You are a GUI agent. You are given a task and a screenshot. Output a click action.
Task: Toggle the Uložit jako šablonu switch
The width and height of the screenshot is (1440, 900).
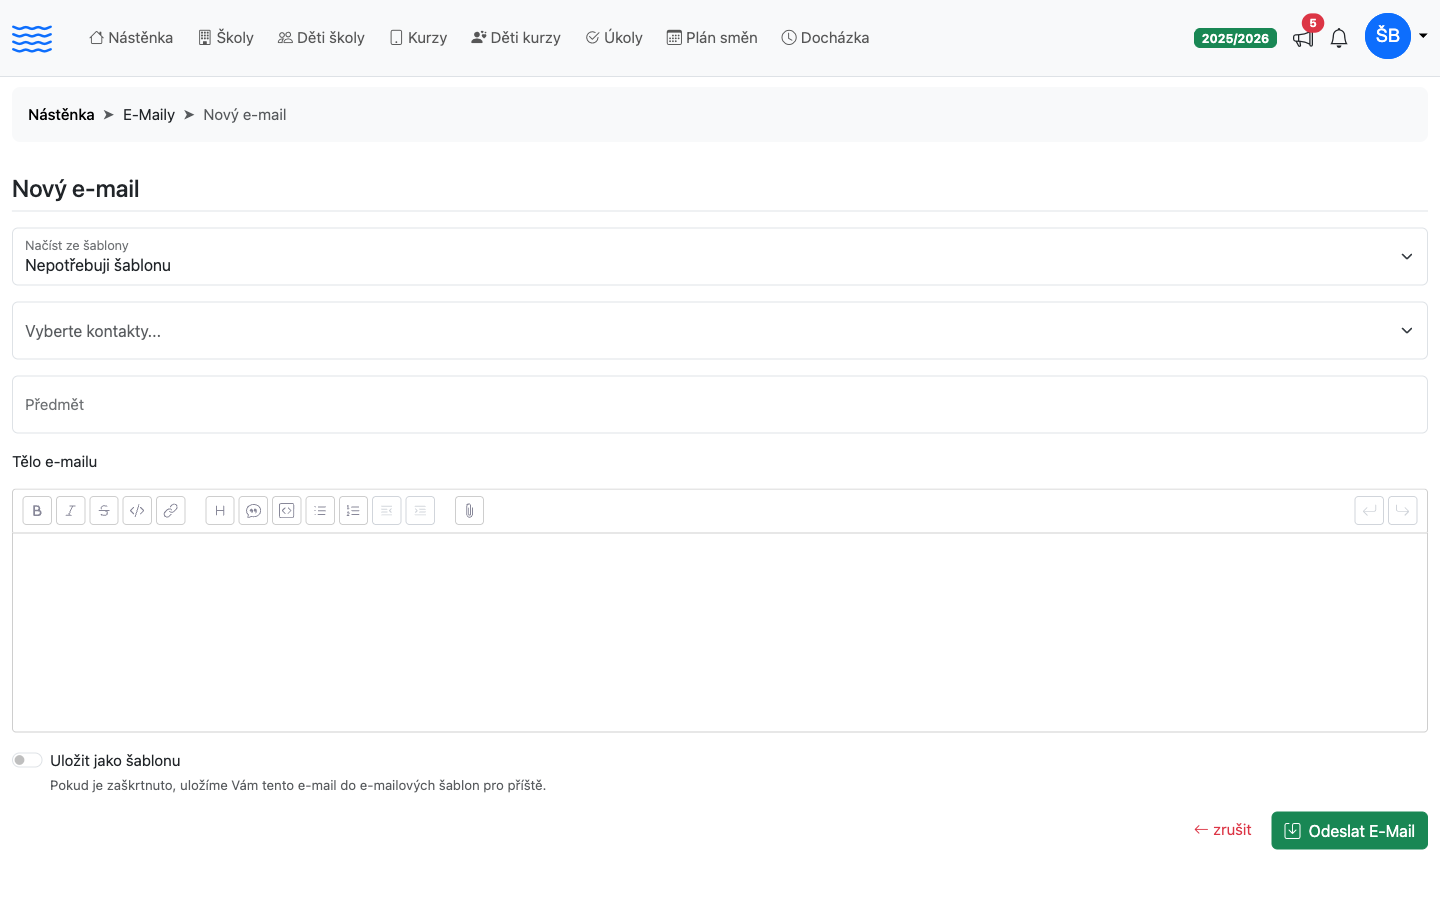point(27,760)
